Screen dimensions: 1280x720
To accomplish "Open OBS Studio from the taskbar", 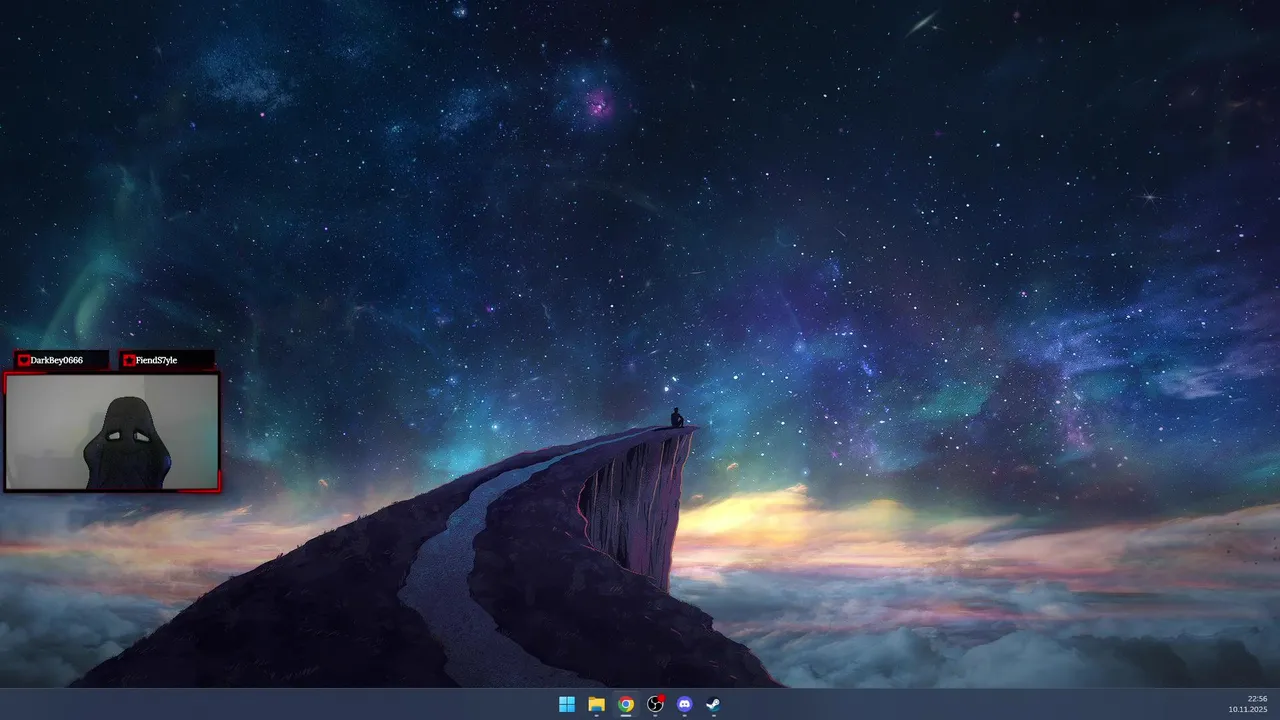I will [x=655, y=704].
